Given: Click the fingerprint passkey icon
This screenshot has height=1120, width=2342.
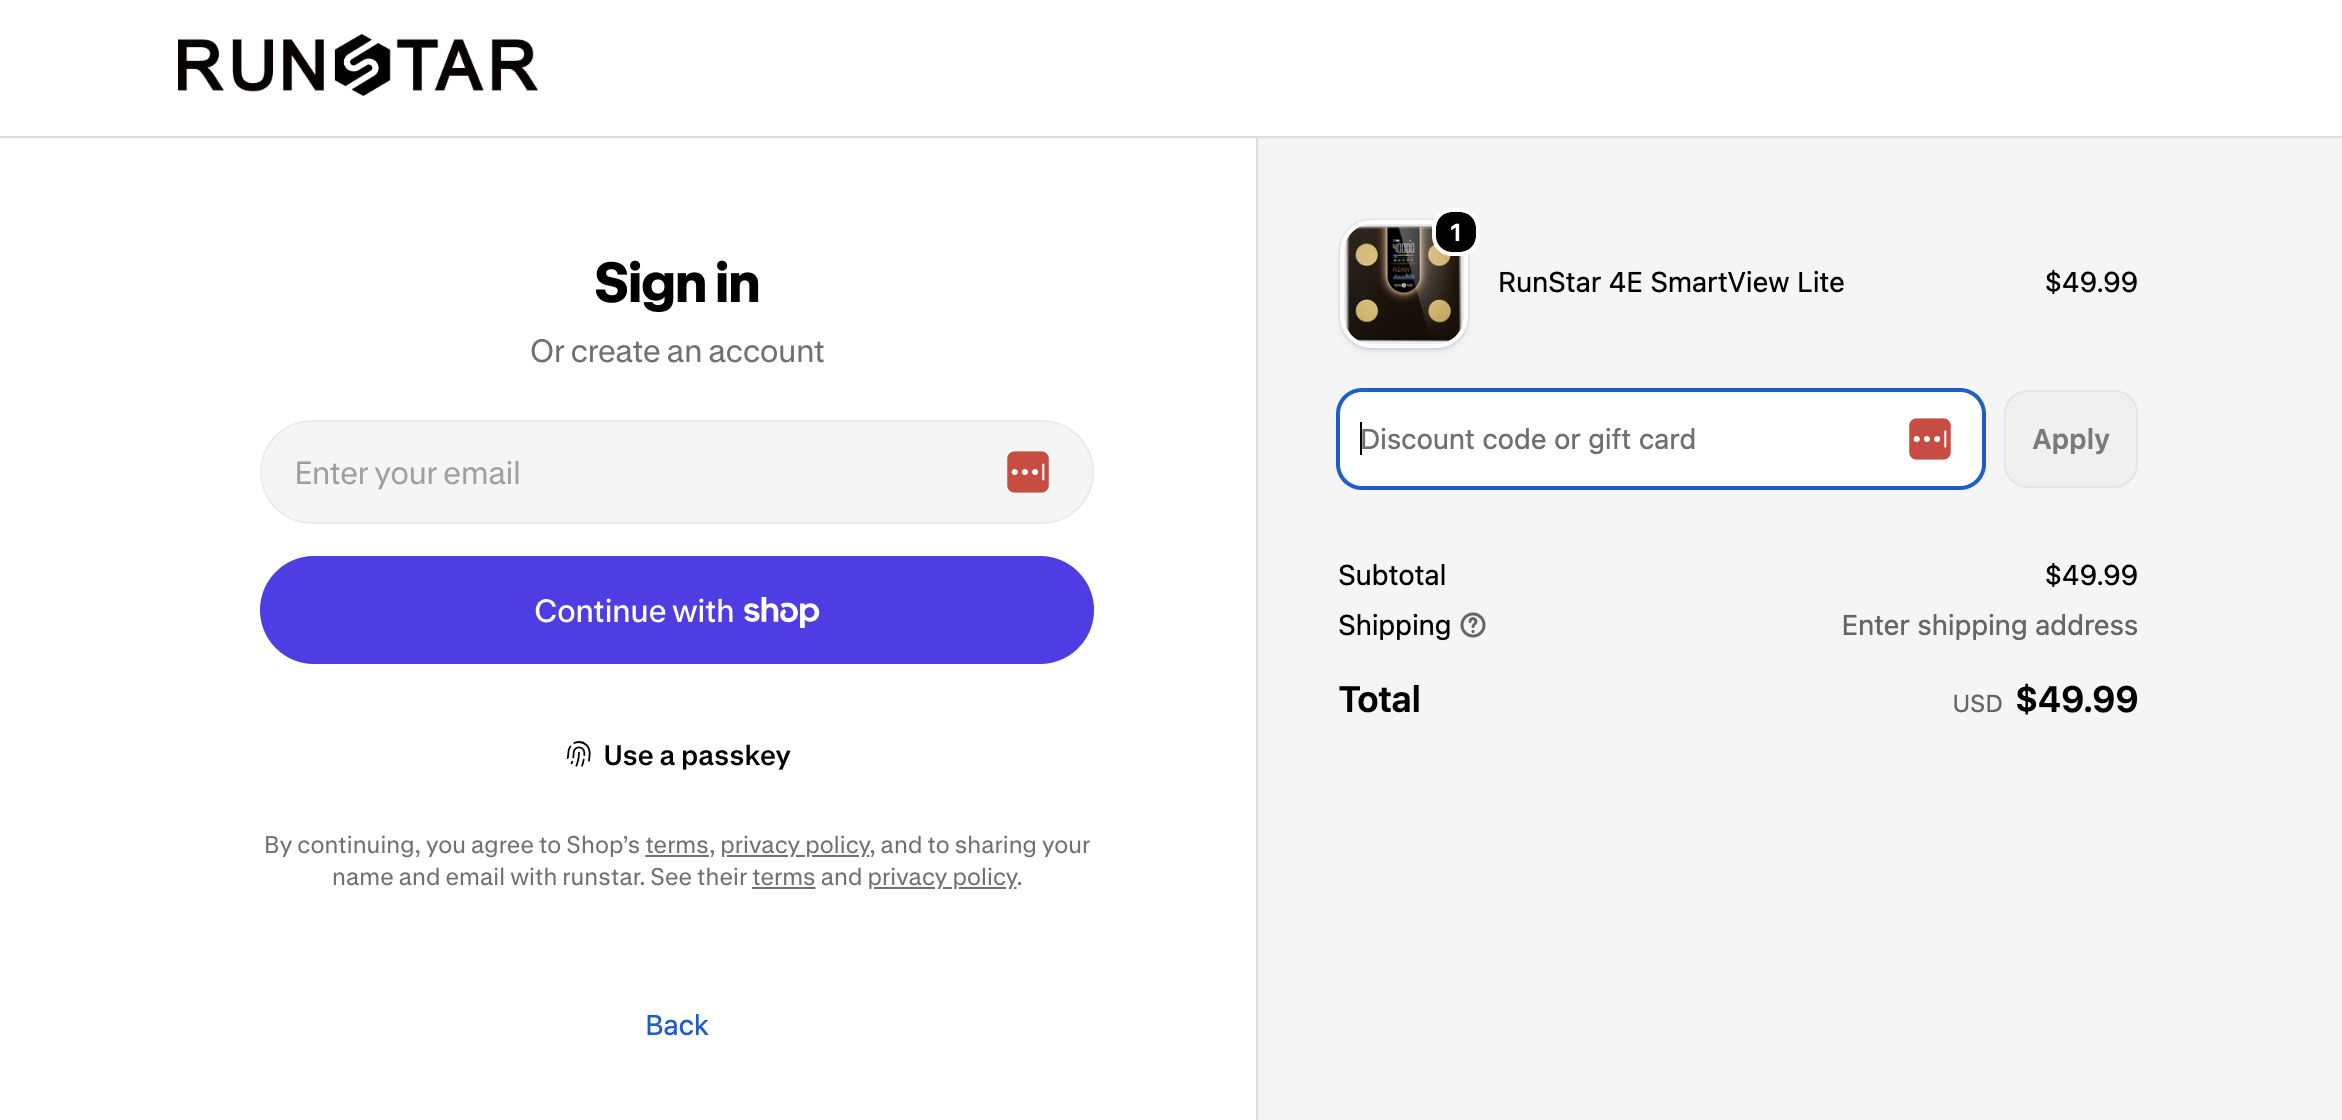Looking at the screenshot, I should [578, 755].
